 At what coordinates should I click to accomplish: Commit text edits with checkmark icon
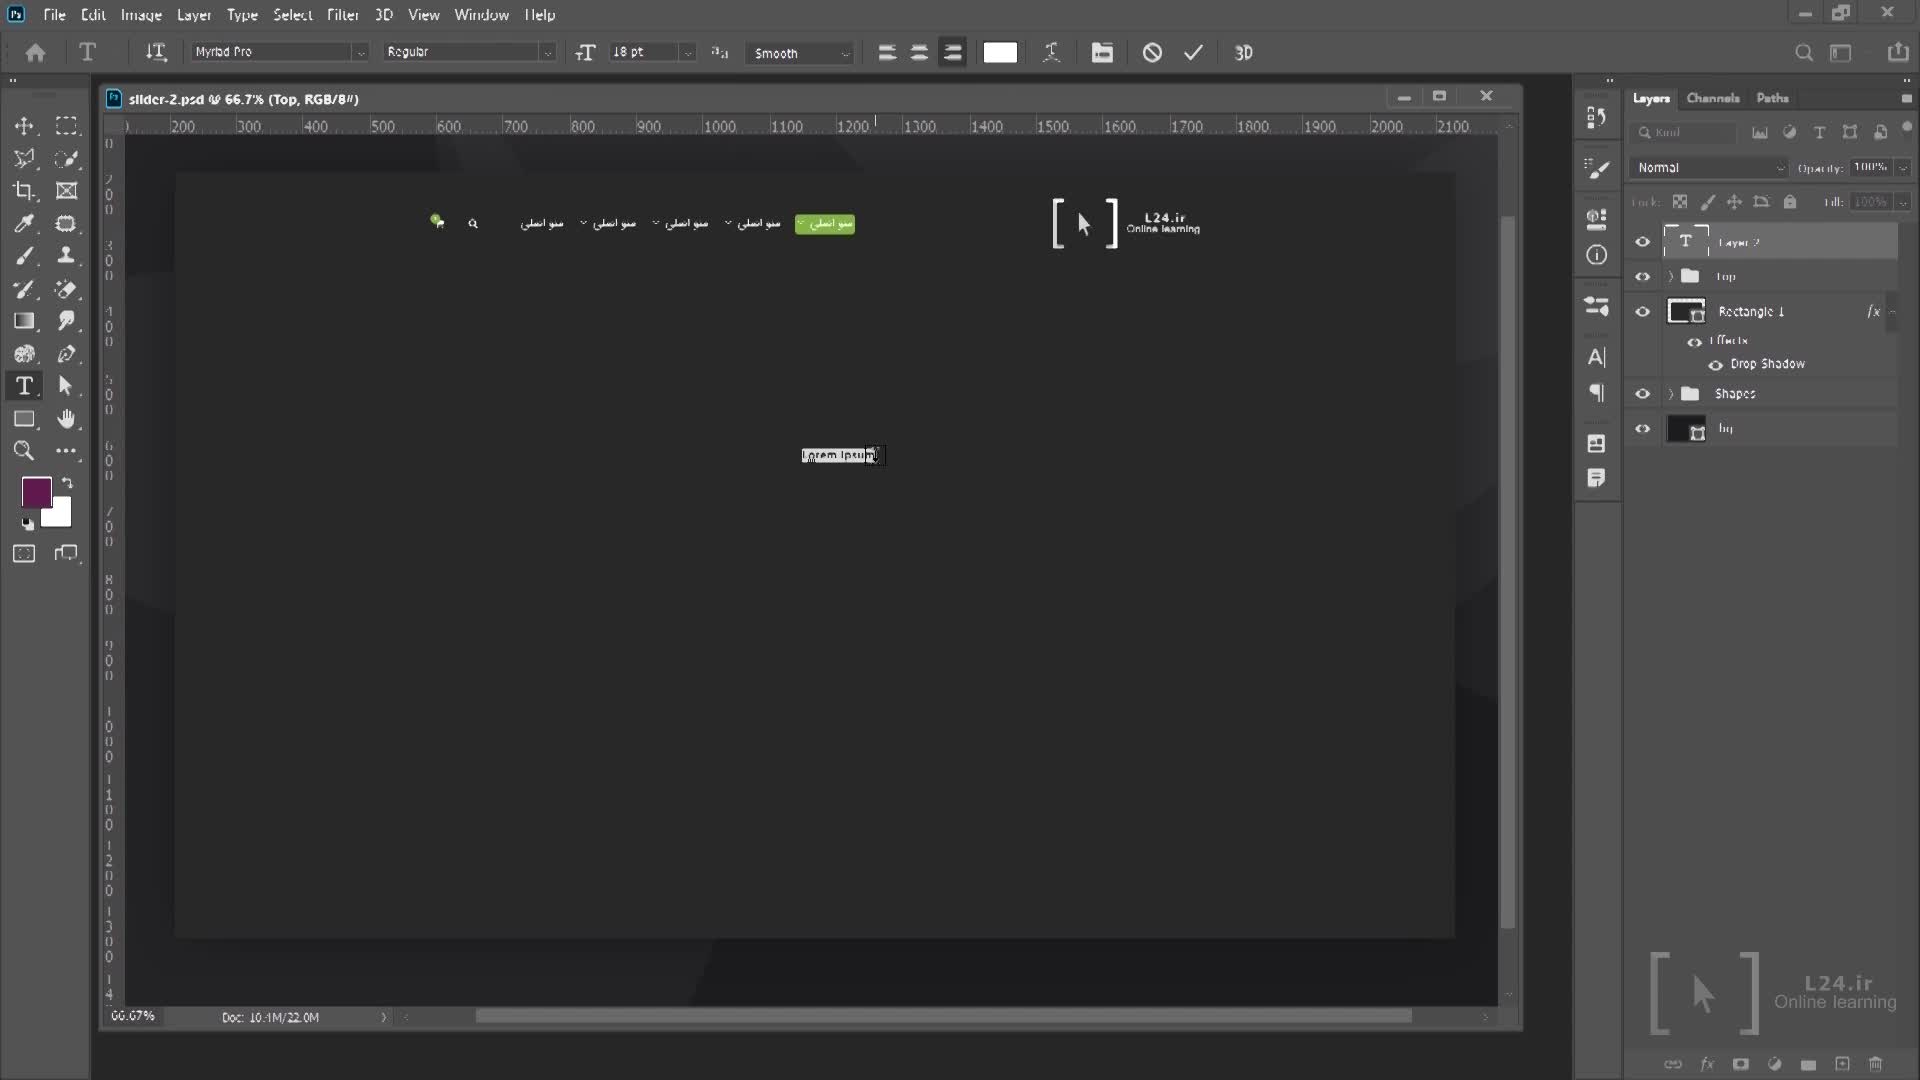click(1193, 53)
